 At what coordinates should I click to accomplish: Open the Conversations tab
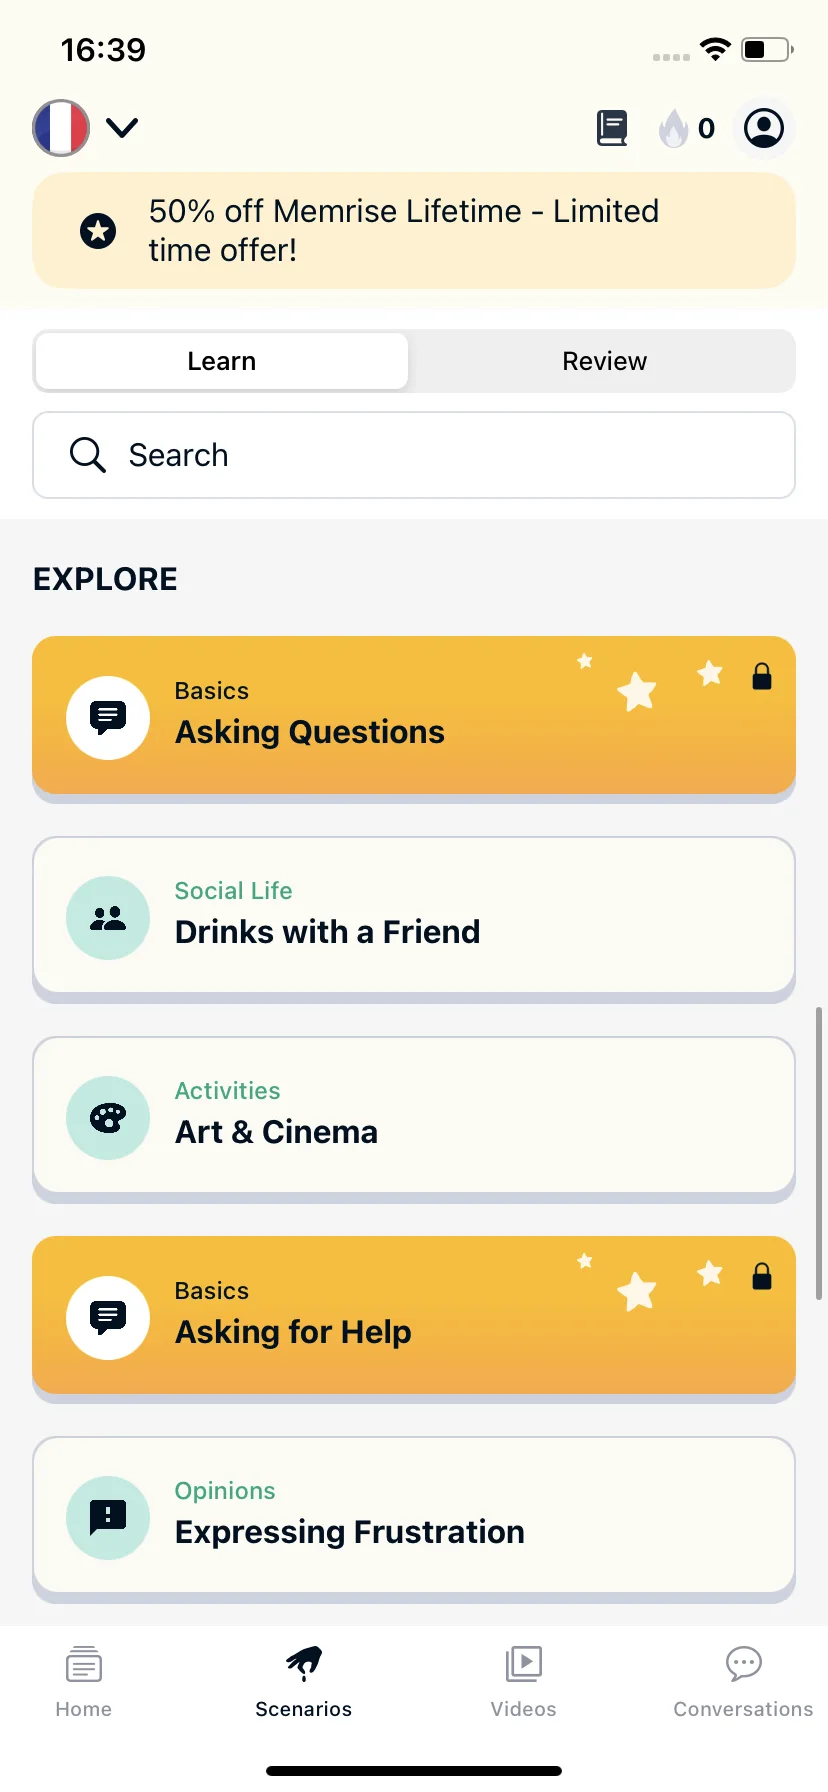(x=743, y=1682)
